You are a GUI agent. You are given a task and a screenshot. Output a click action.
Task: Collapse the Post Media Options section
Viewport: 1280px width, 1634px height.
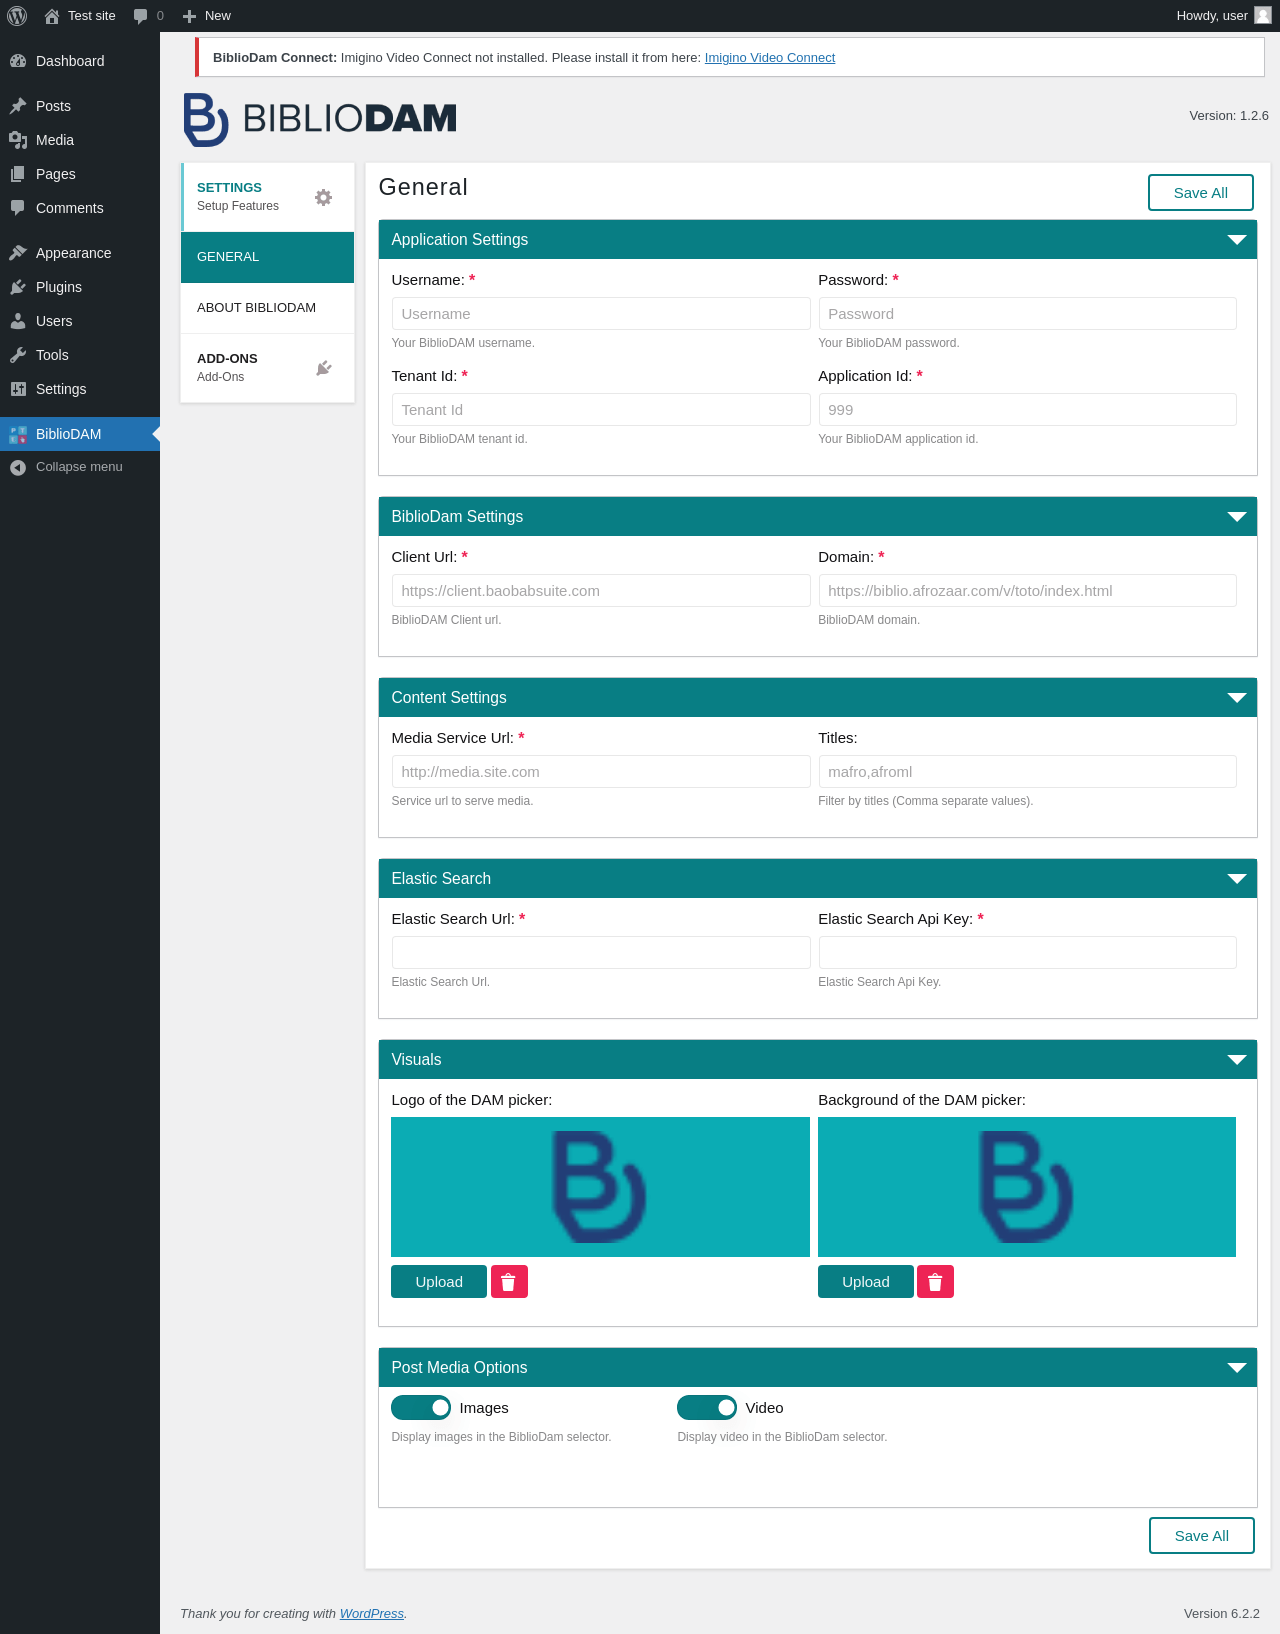click(x=1237, y=1368)
